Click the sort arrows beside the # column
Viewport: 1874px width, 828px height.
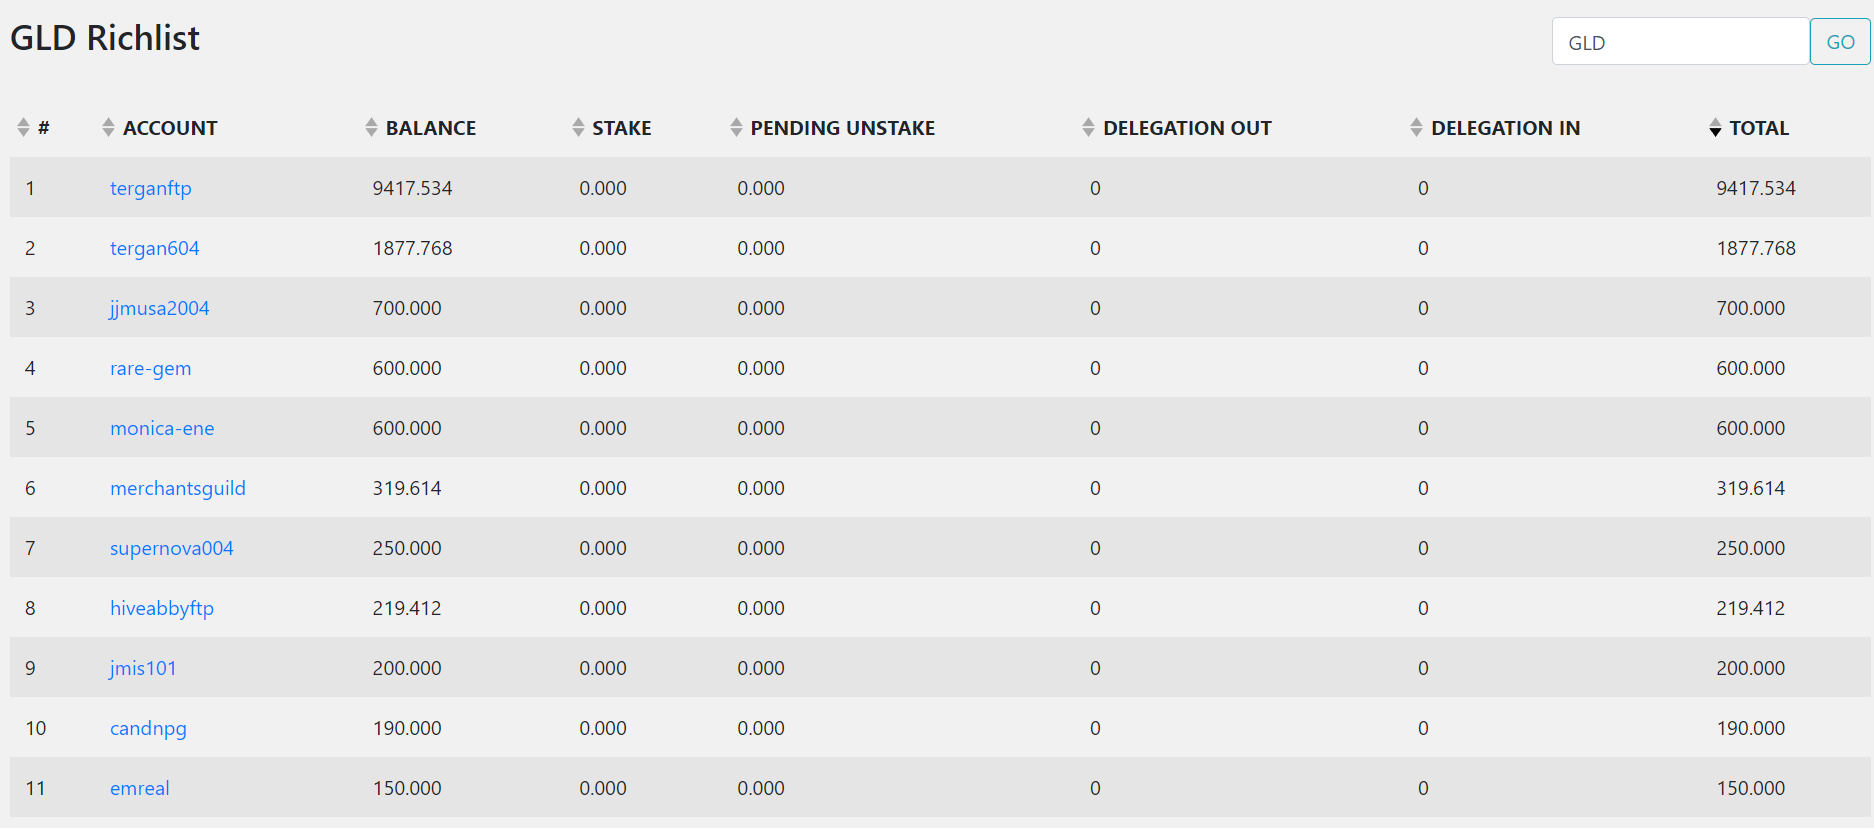tap(23, 128)
